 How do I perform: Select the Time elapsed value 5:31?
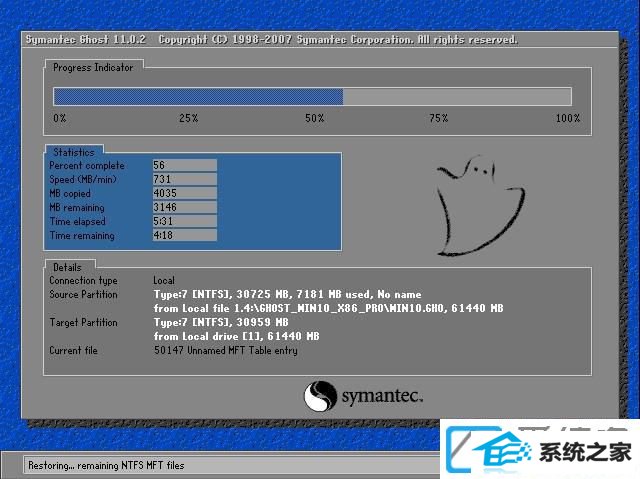(184, 221)
